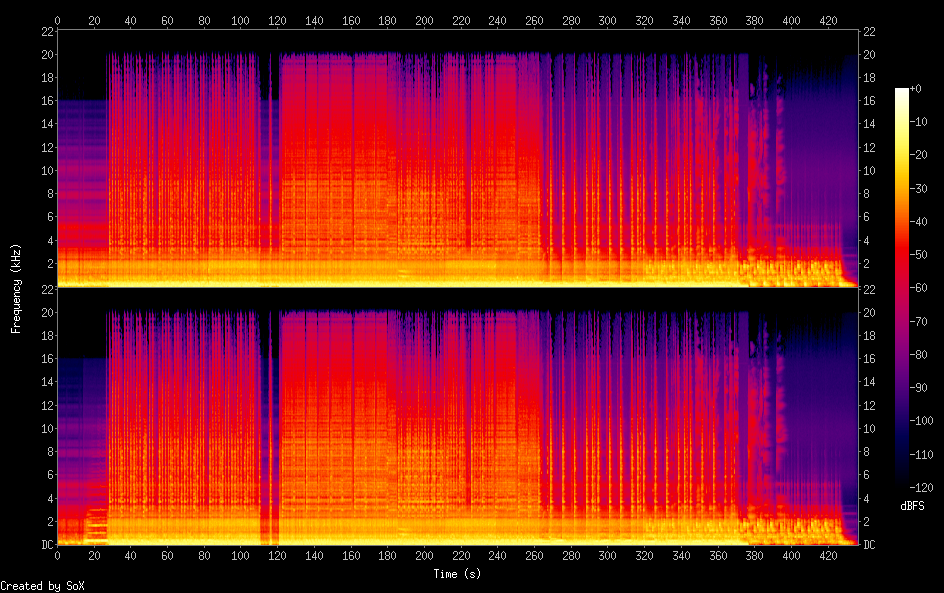This screenshot has height=593, width=944.
Task: Click the "dBFS" label under the color scale
Action: pos(912,506)
